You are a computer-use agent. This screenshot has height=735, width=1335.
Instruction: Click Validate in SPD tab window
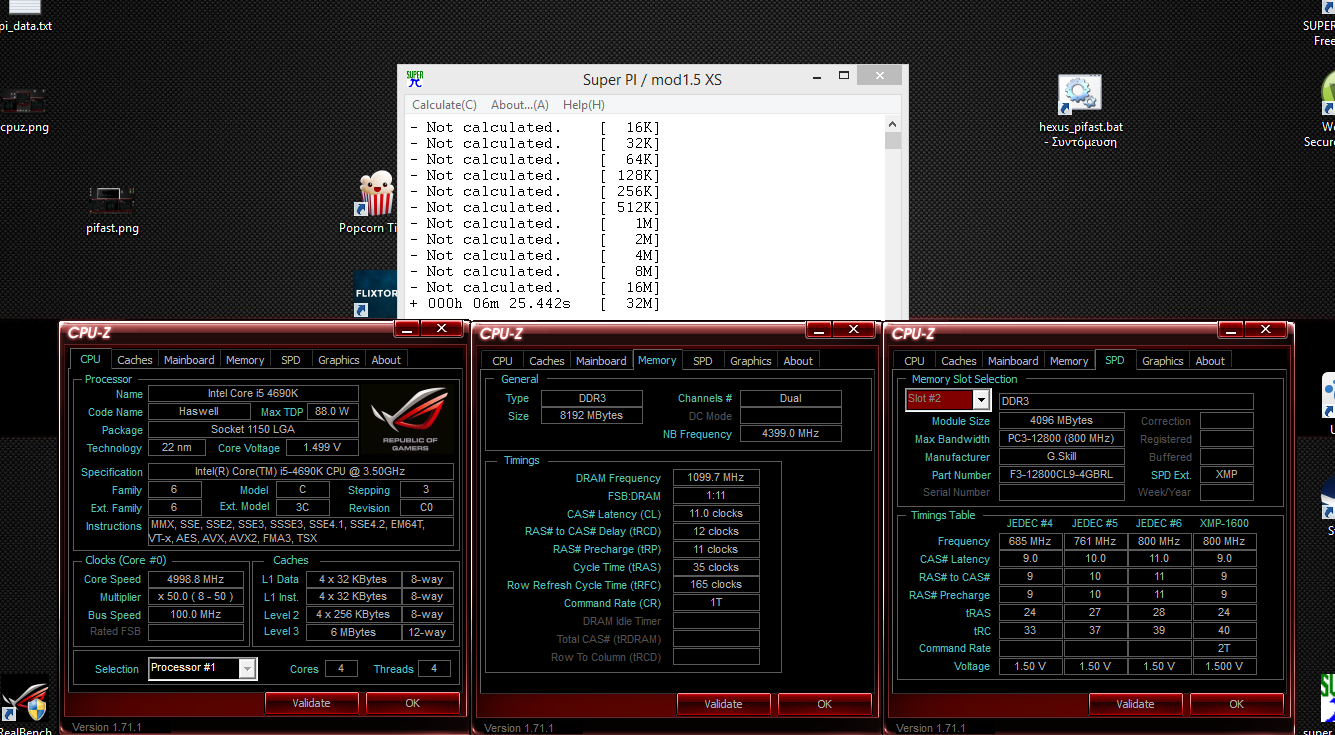point(1135,704)
